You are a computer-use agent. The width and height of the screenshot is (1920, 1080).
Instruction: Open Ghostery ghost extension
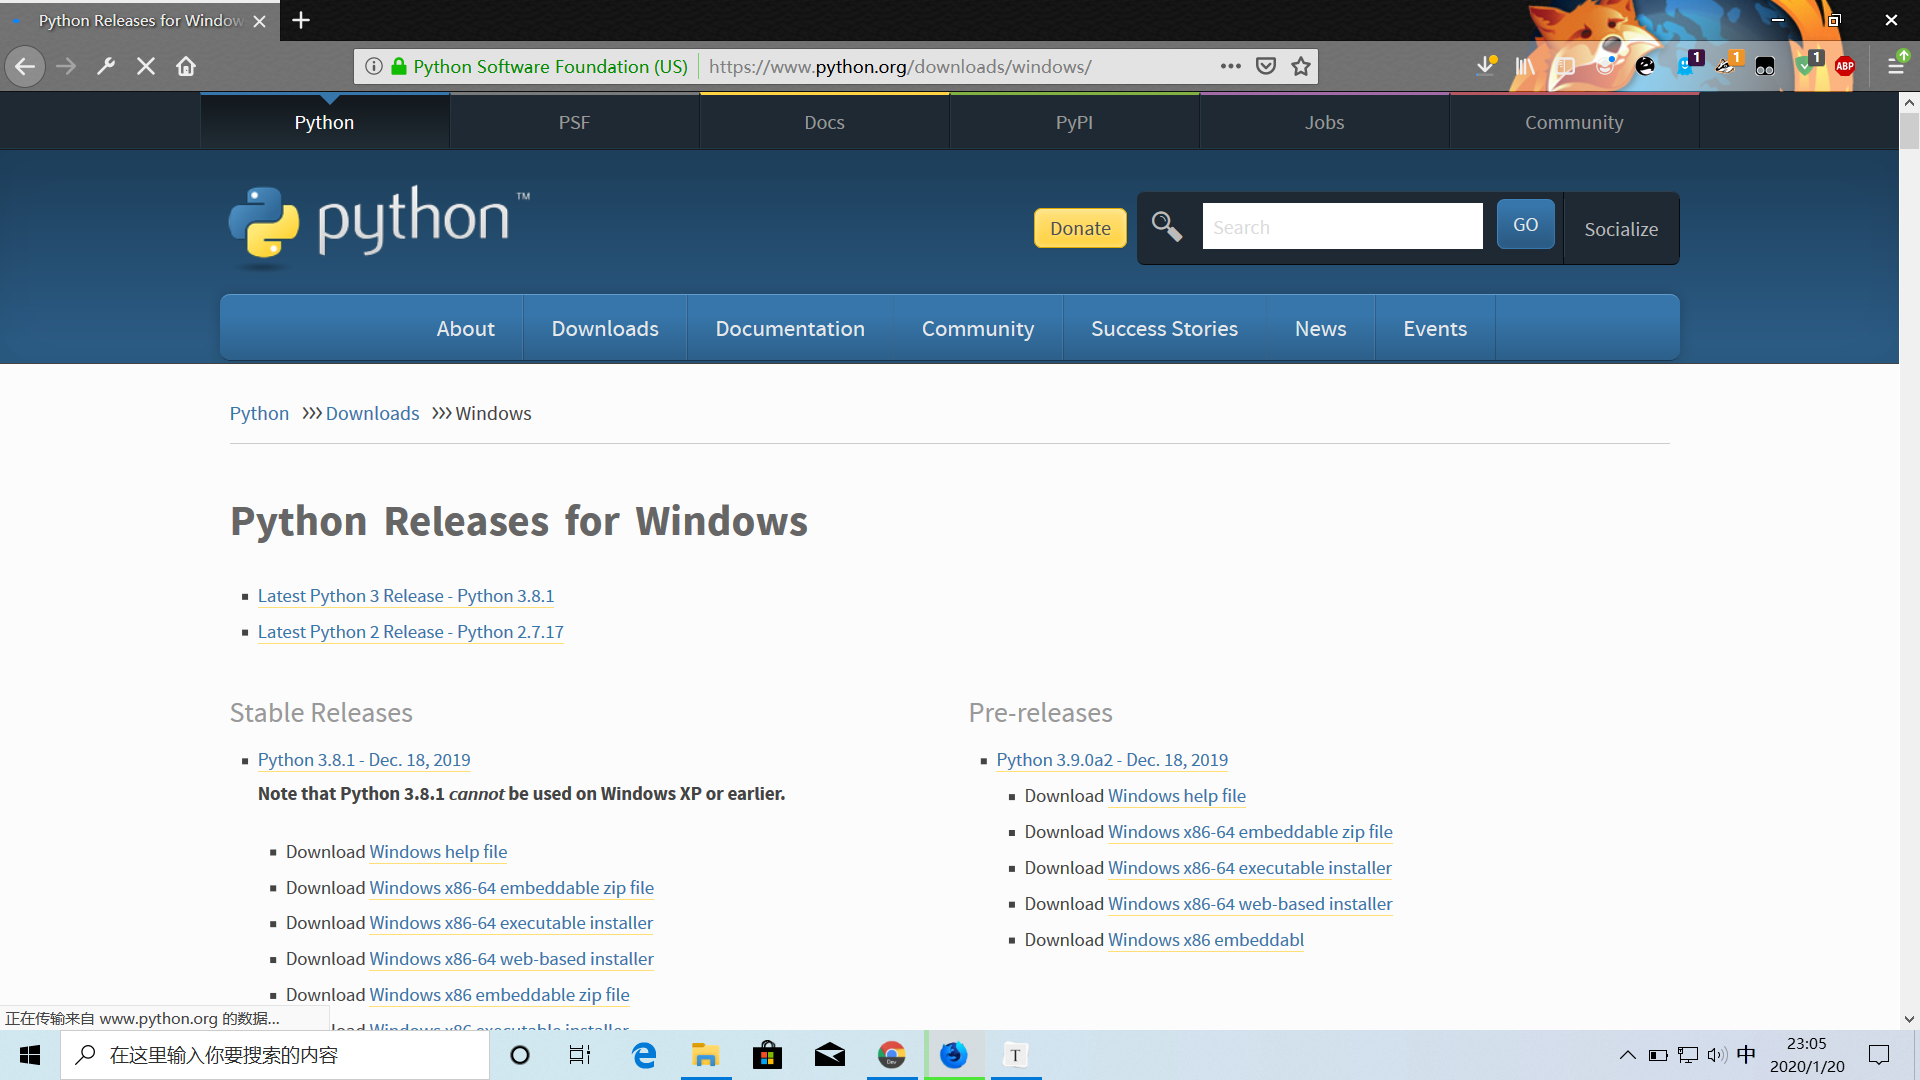pyautogui.click(x=1688, y=64)
